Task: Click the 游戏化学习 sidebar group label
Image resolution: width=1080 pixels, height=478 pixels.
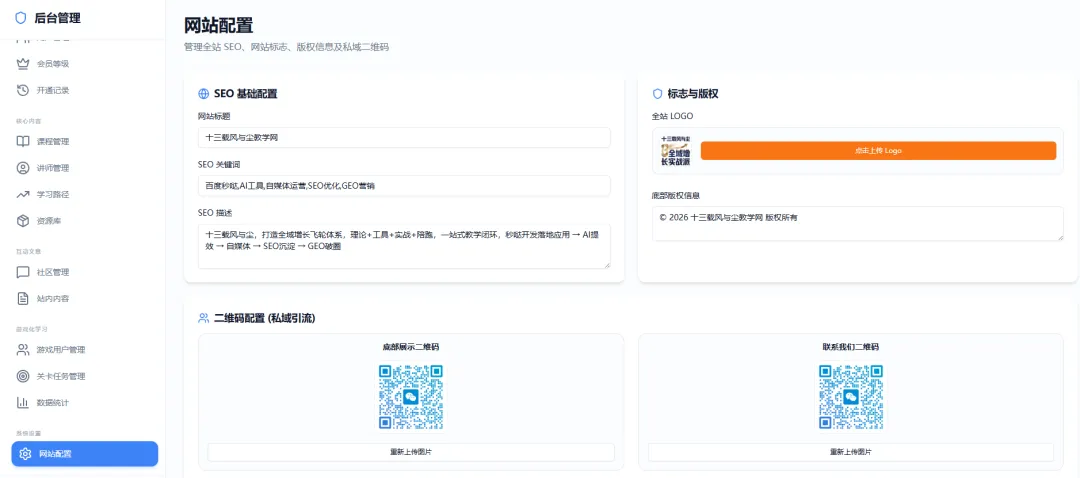Action: (32, 329)
